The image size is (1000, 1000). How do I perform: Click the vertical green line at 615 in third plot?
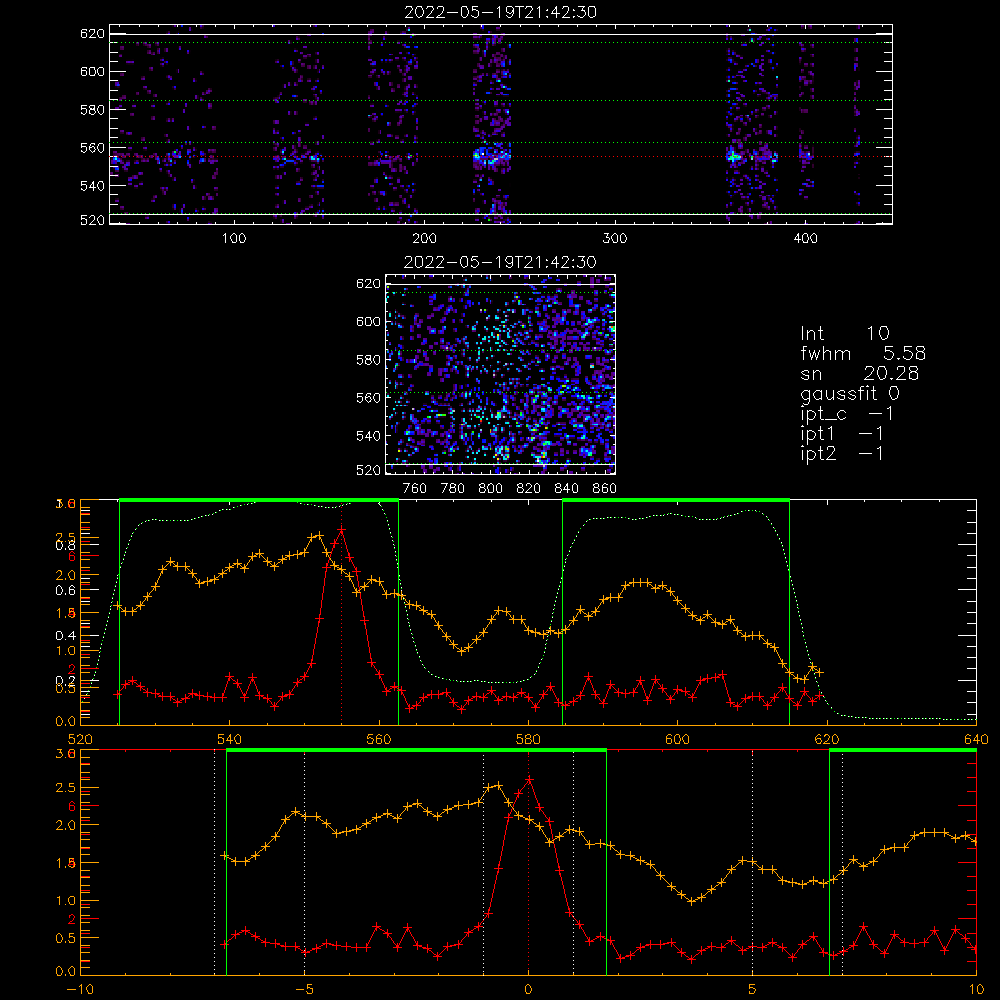[790, 612]
